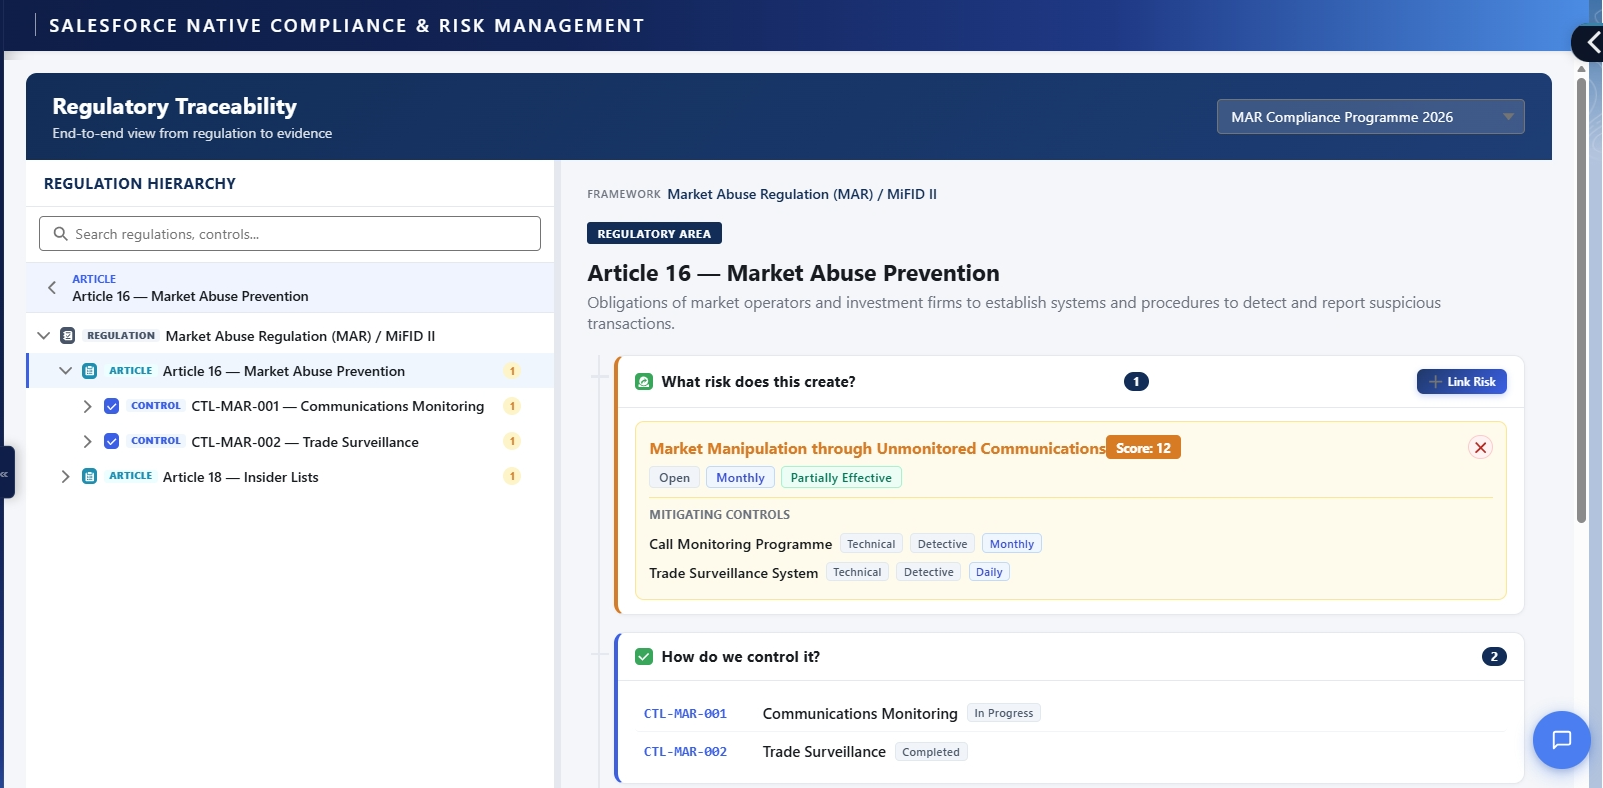
Task: Toggle the CTL-MAR-001 Communications Monitoring checkbox
Action: (112, 406)
